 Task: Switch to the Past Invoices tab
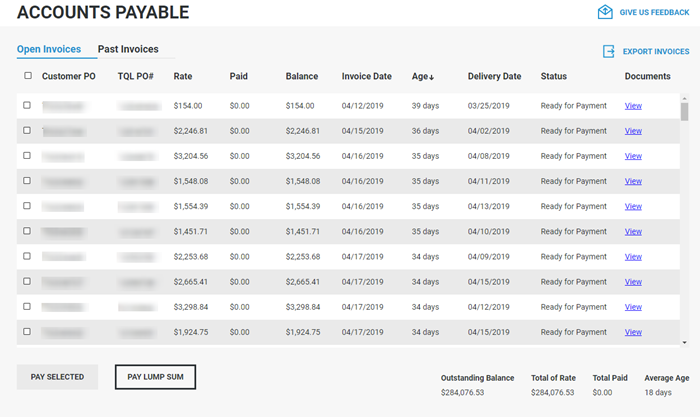pos(128,49)
